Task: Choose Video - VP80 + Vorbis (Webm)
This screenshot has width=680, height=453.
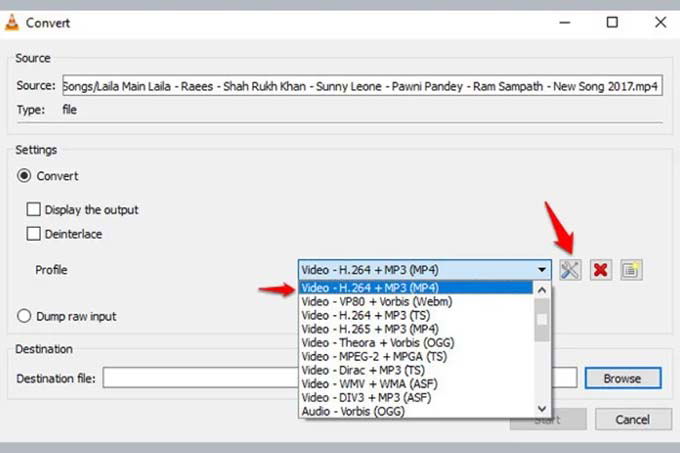Action: pyautogui.click(x=415, y=301)
